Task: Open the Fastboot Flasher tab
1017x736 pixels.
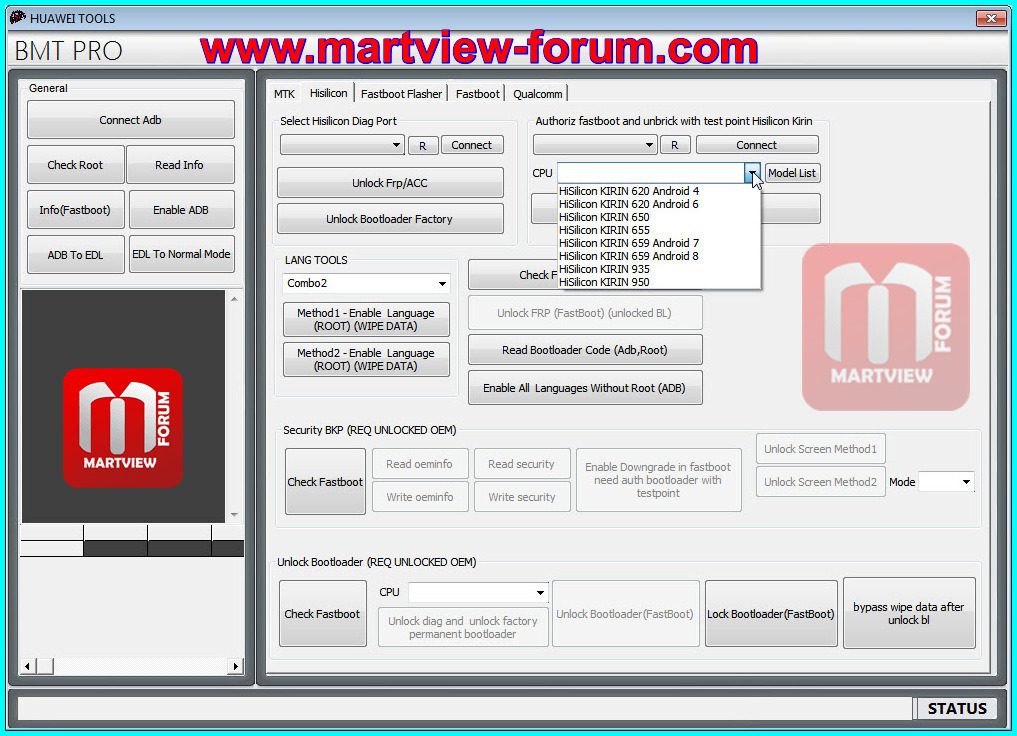Action: (401, 94)
